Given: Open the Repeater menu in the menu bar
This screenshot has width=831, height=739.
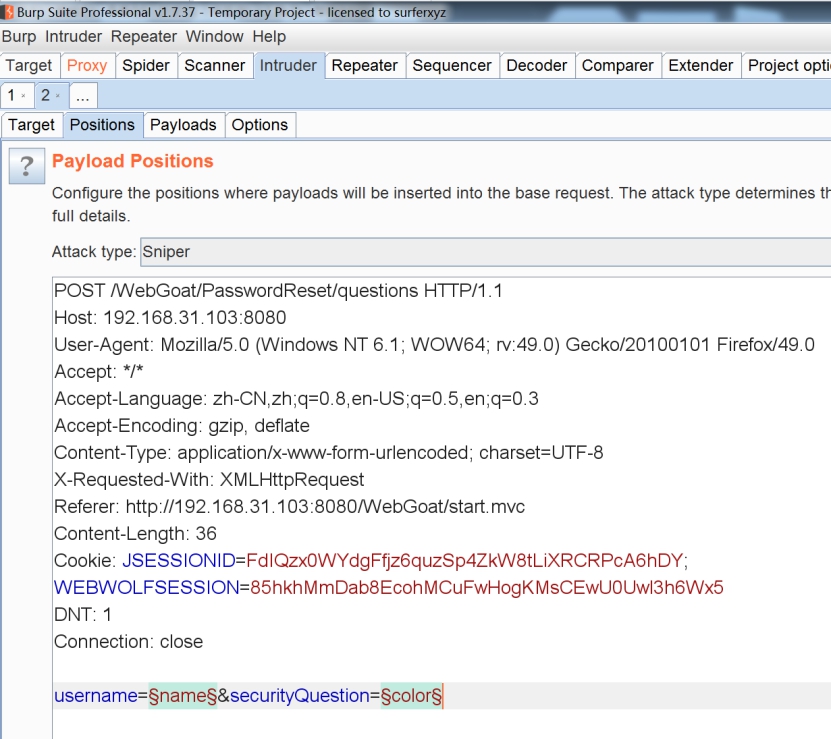Looking at the screenshot, I should 144,37.
